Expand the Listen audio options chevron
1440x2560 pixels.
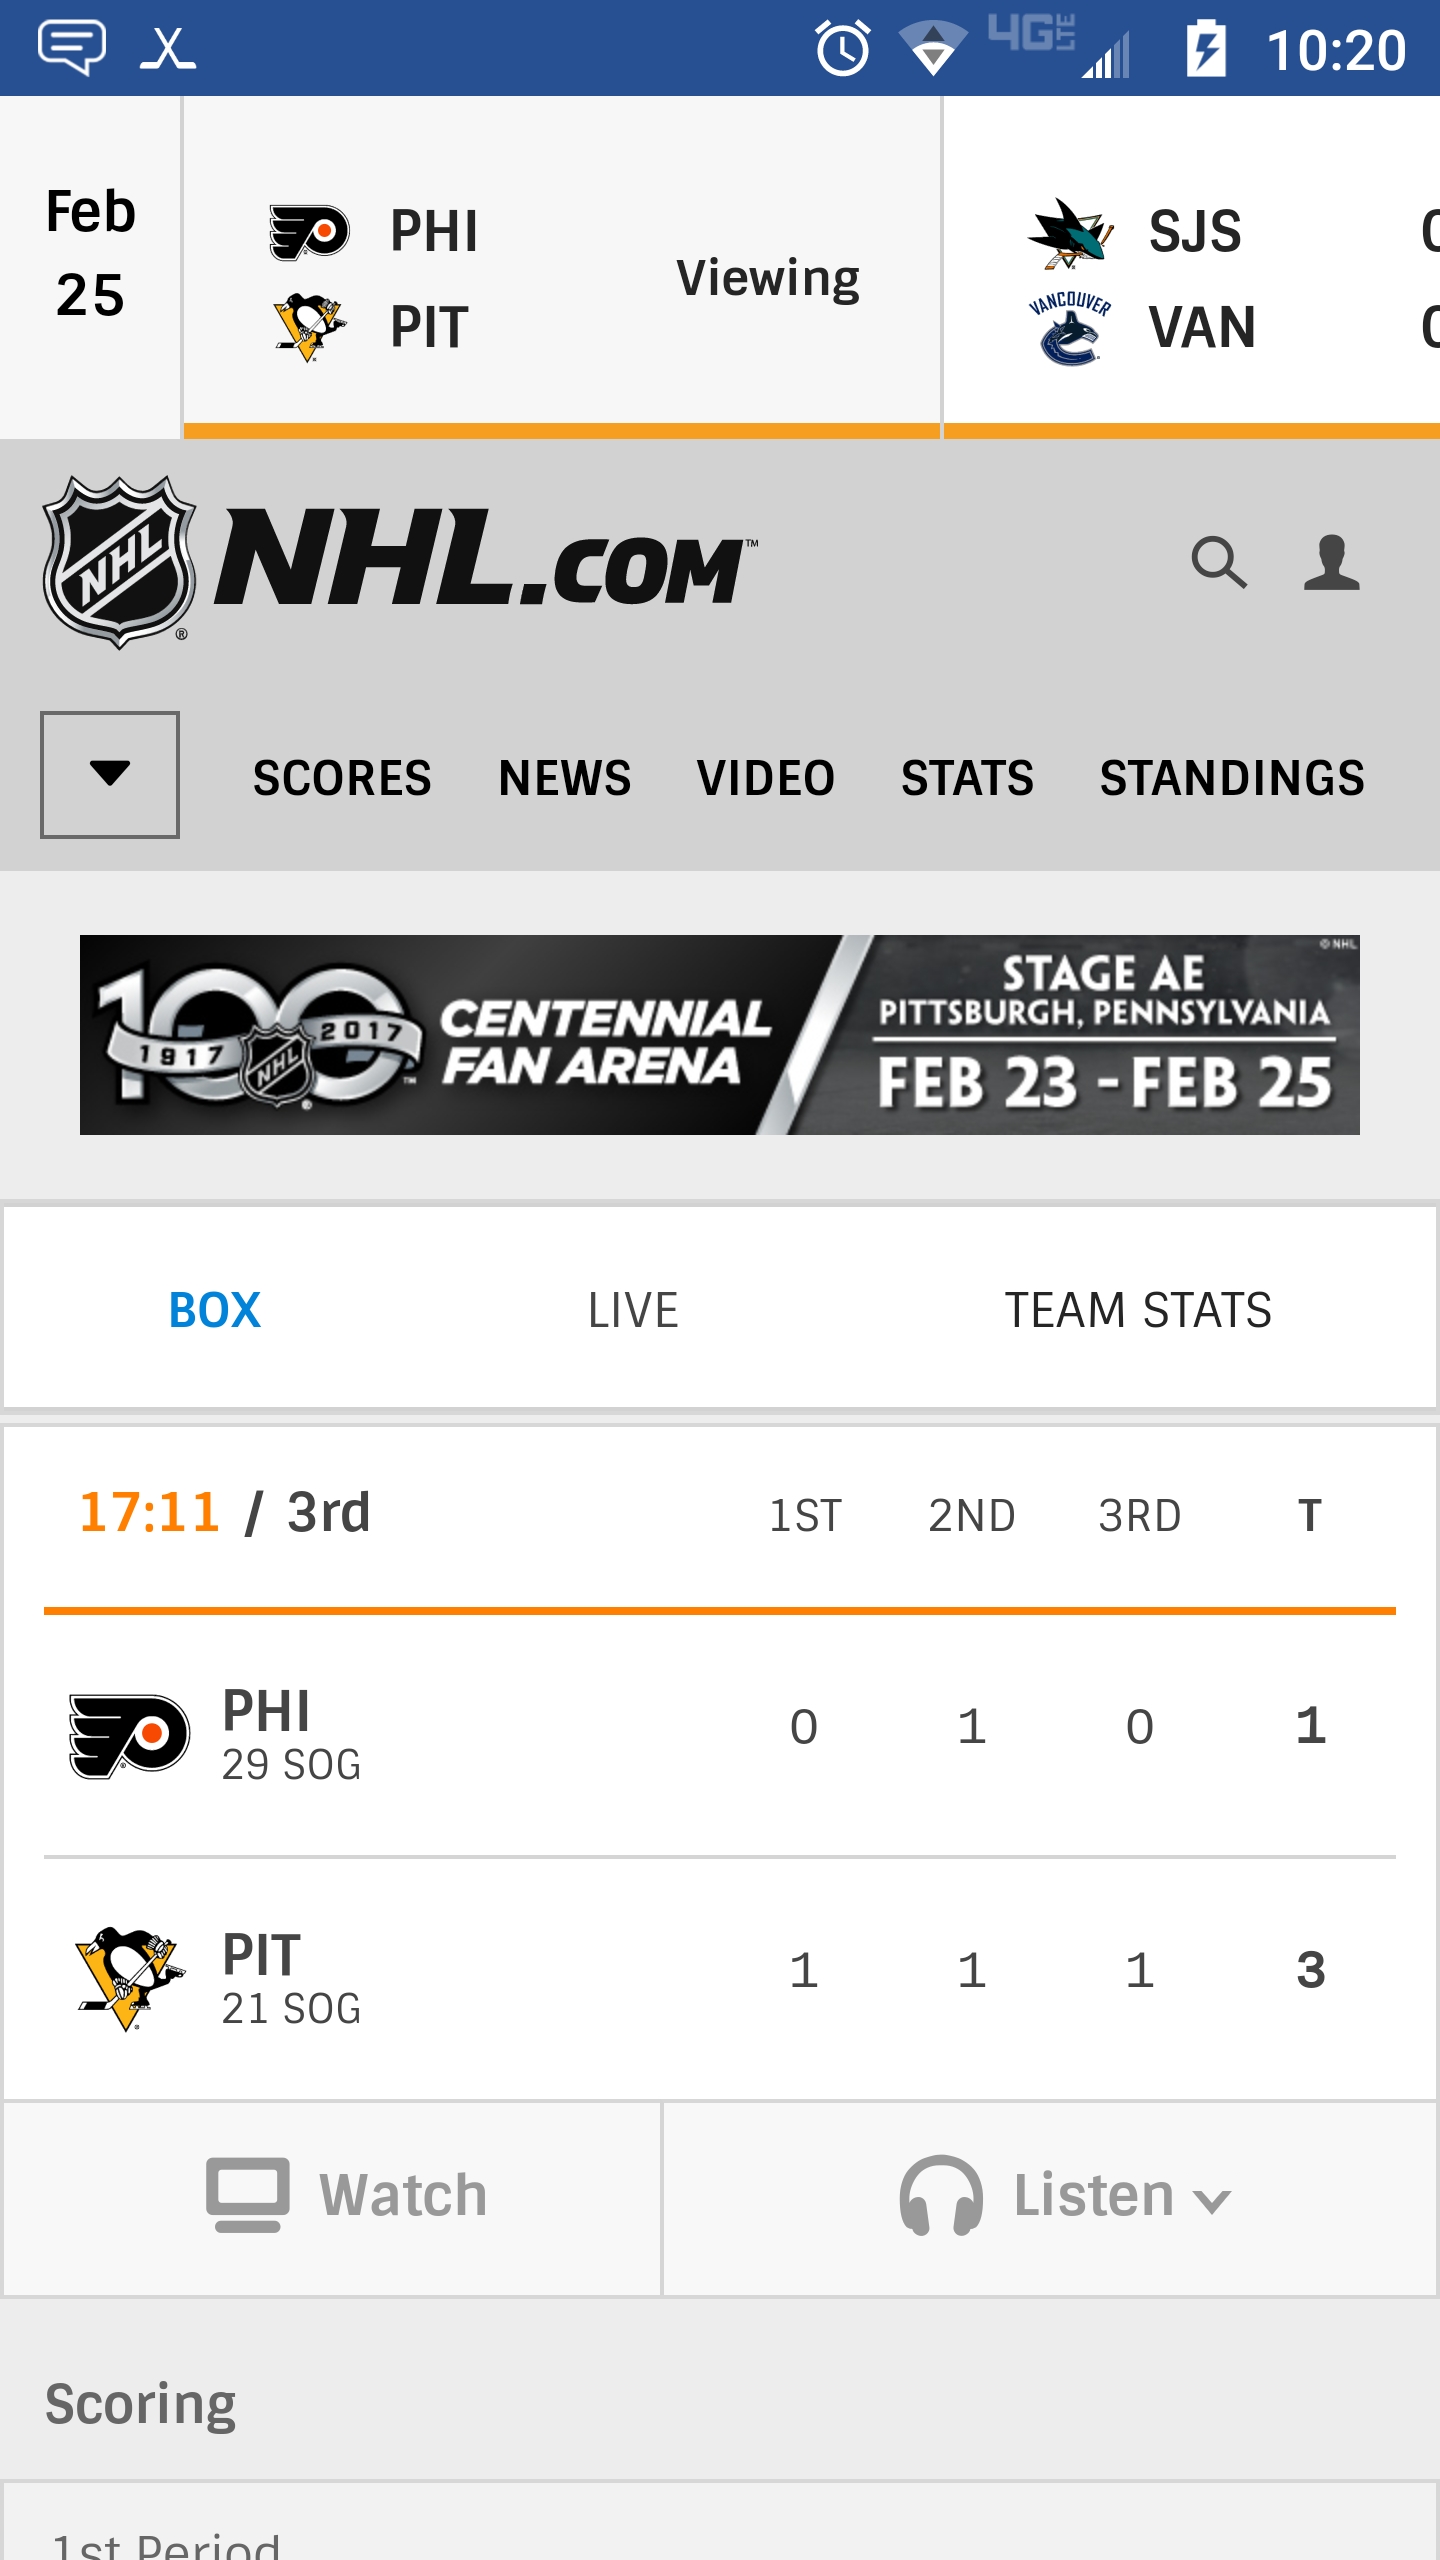pyautogui.click(x=1212, y=2200)
